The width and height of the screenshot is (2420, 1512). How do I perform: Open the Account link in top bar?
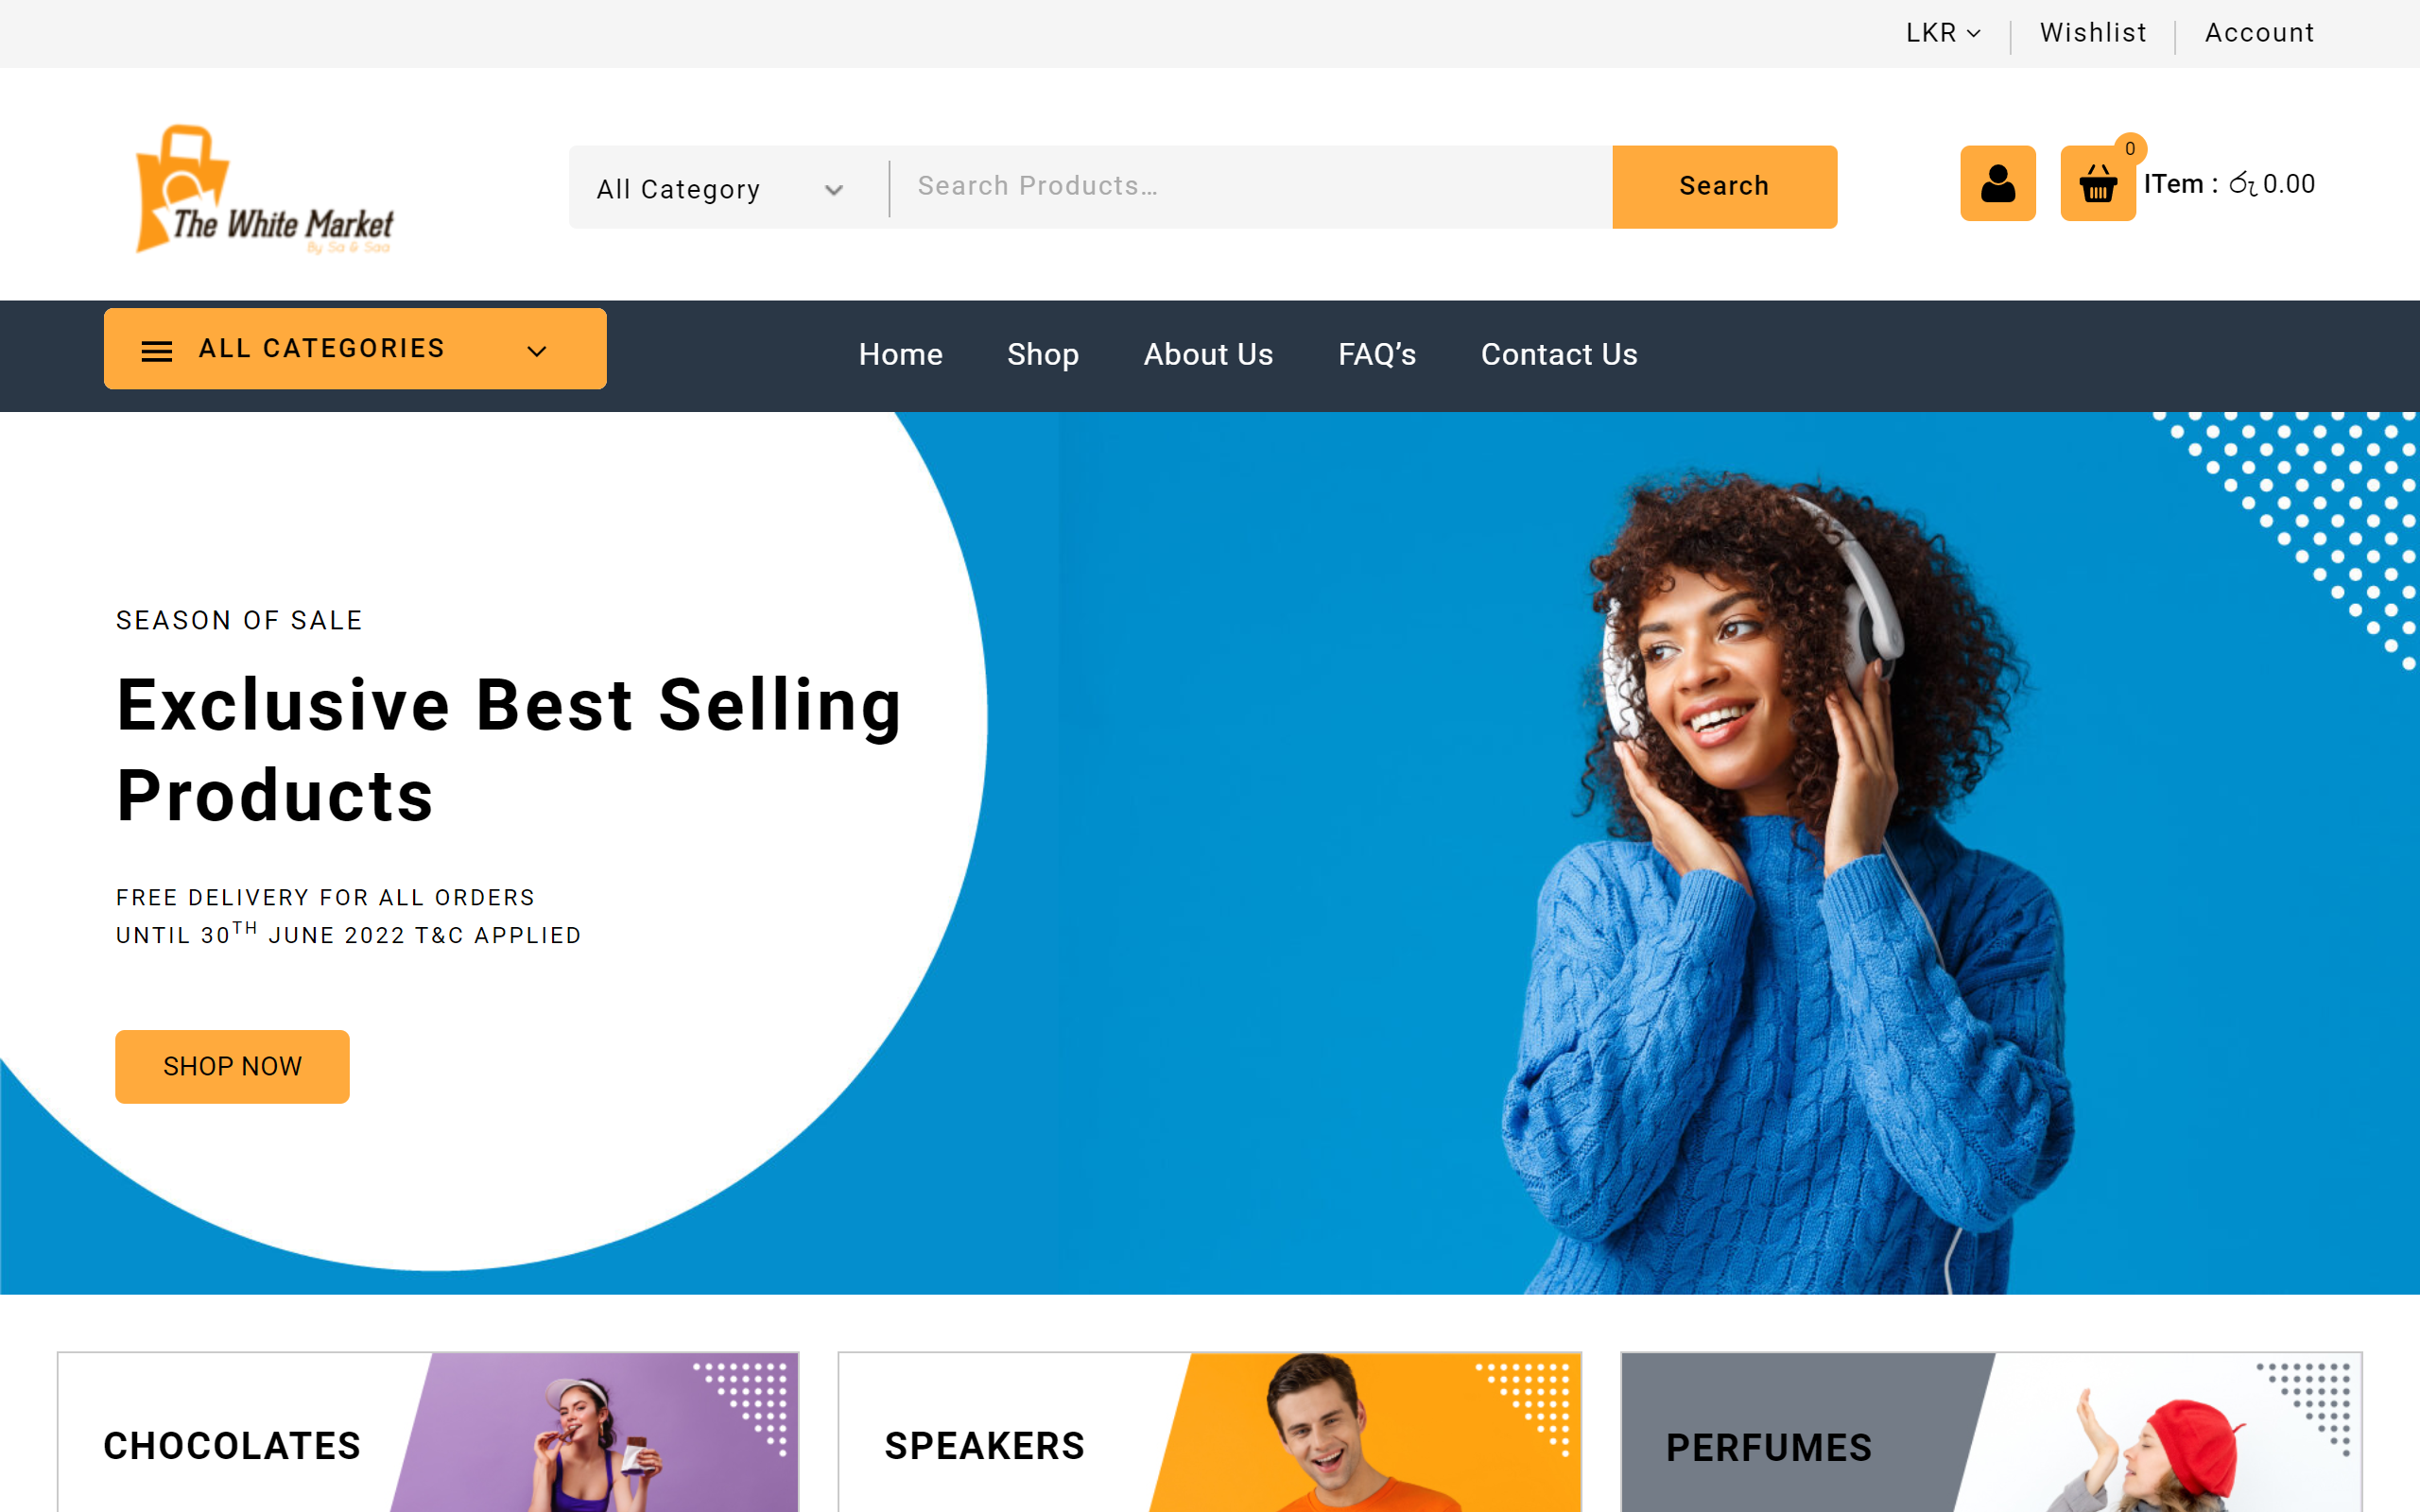2259,33
